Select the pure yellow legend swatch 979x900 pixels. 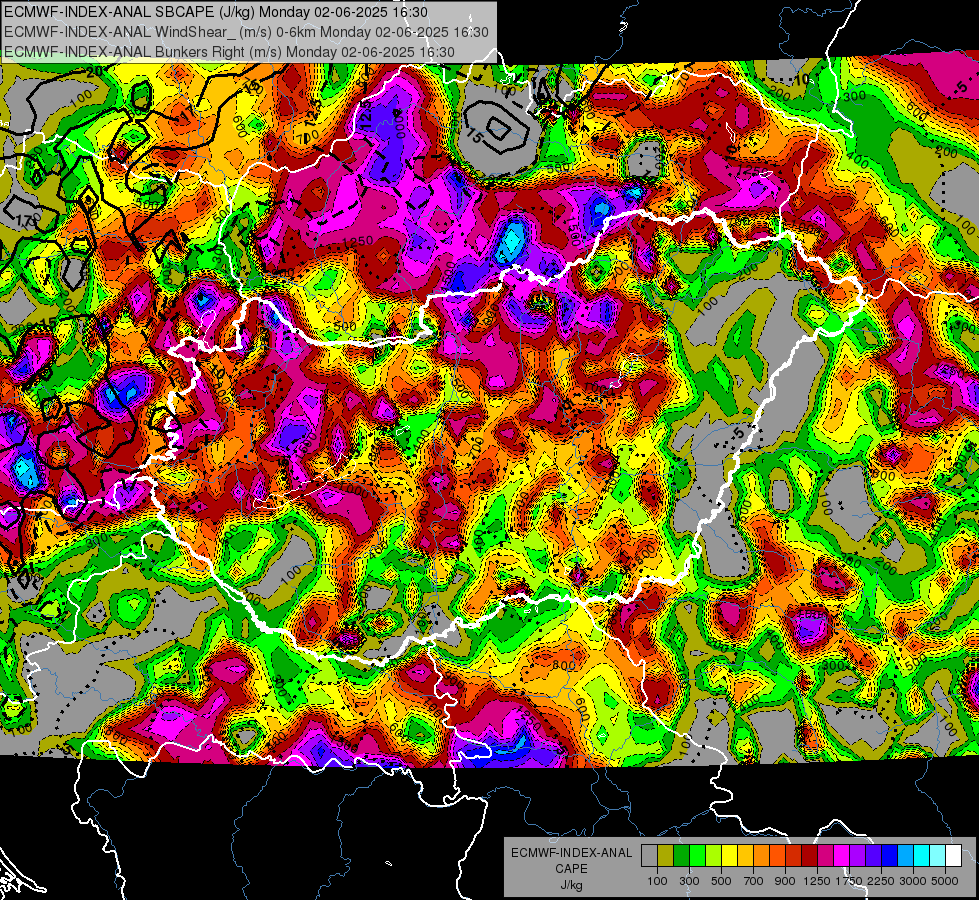click(729, 855)
